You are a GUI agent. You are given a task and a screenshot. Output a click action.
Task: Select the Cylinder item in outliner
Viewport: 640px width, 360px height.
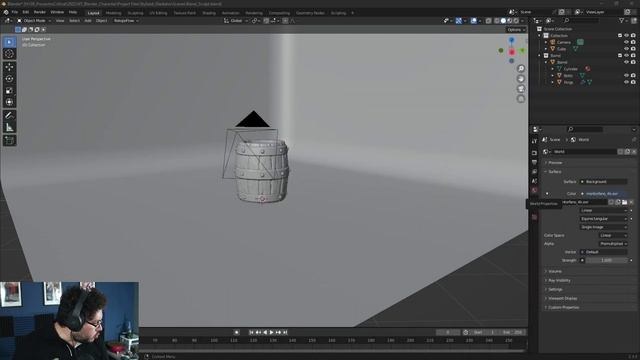click(570, 69)
